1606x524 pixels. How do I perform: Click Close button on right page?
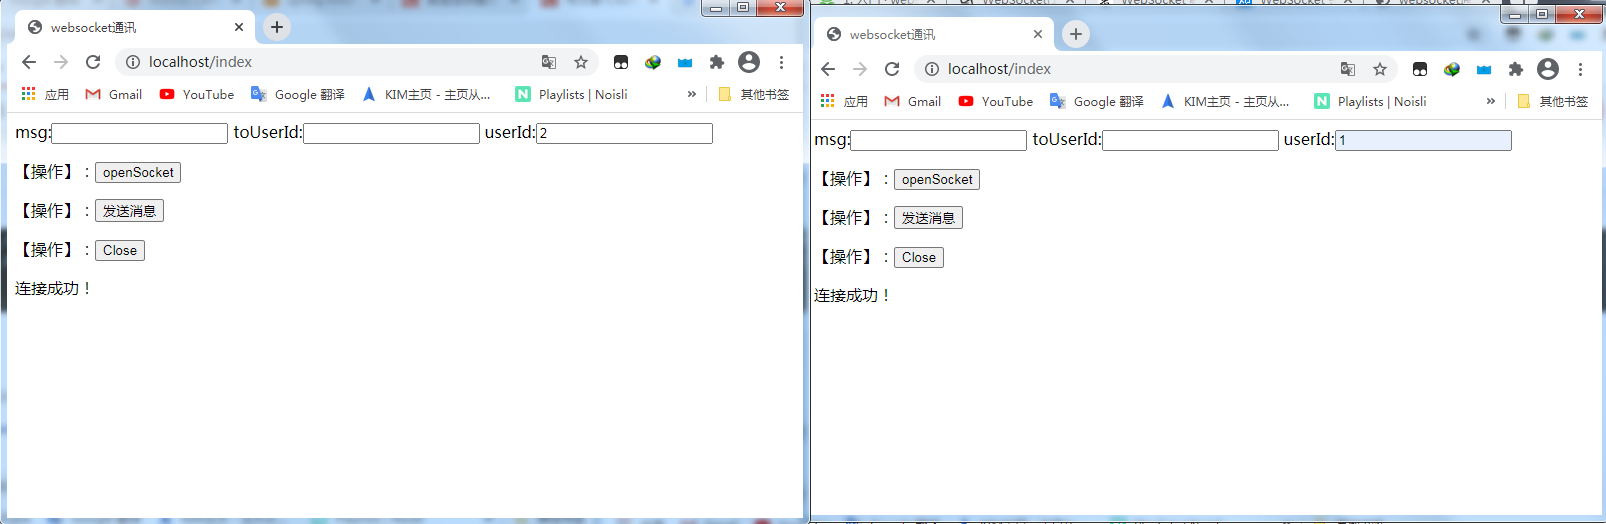[x=919, y=257]
